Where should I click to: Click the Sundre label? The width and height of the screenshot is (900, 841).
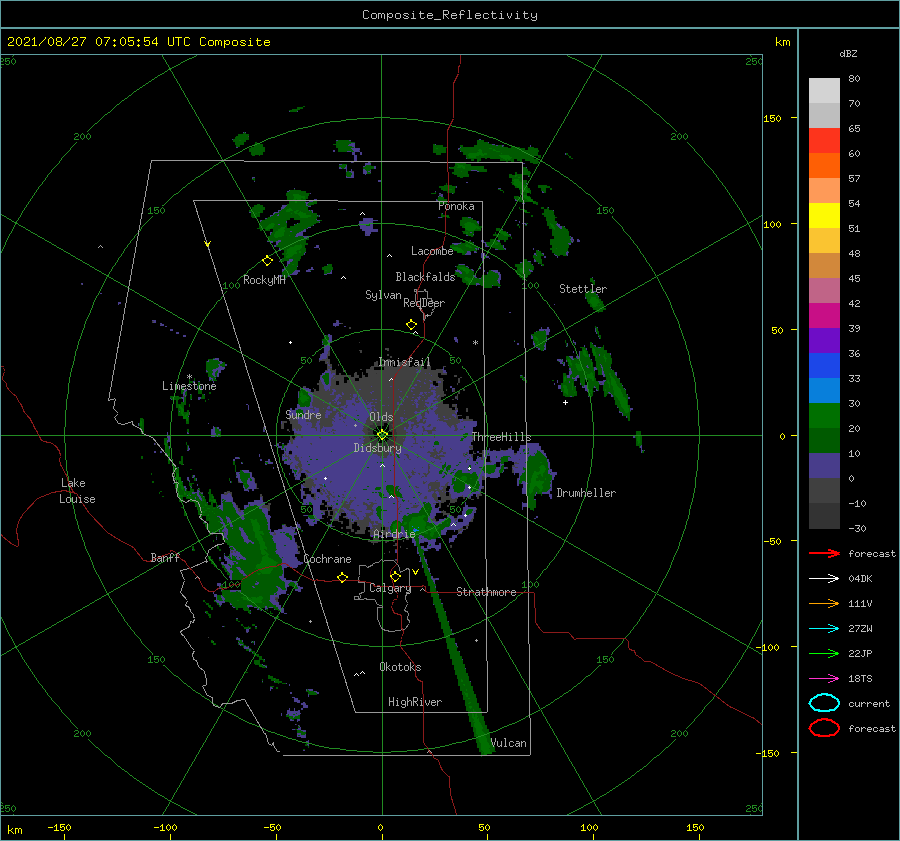(303, 414)
